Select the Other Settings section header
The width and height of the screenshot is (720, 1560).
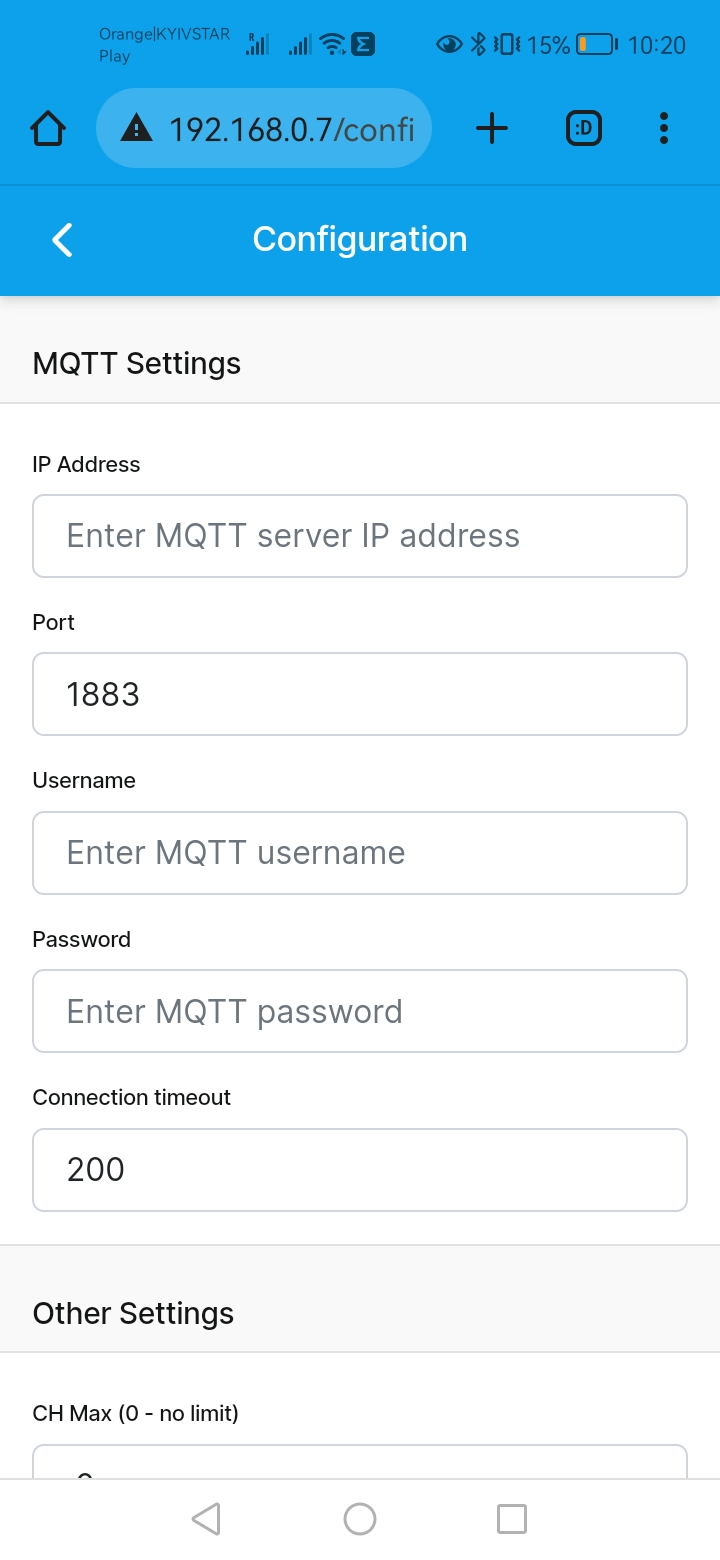(132, 1313)
